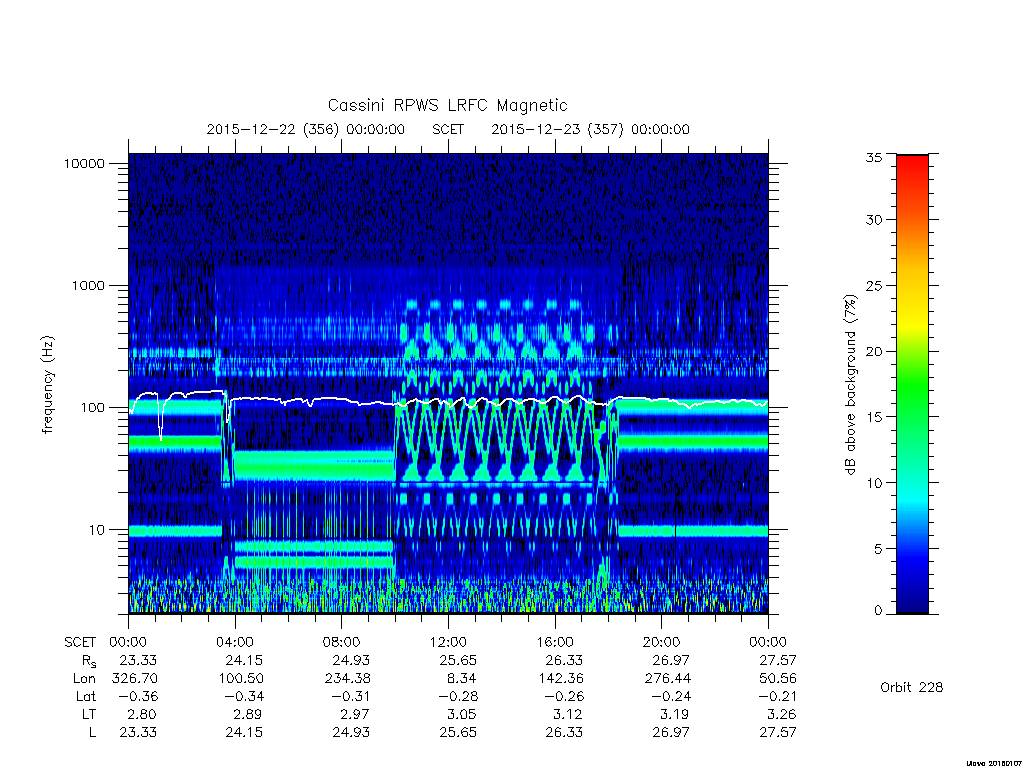Click the local time value 2.80
1024x768 pixels.
pos(142,715)
